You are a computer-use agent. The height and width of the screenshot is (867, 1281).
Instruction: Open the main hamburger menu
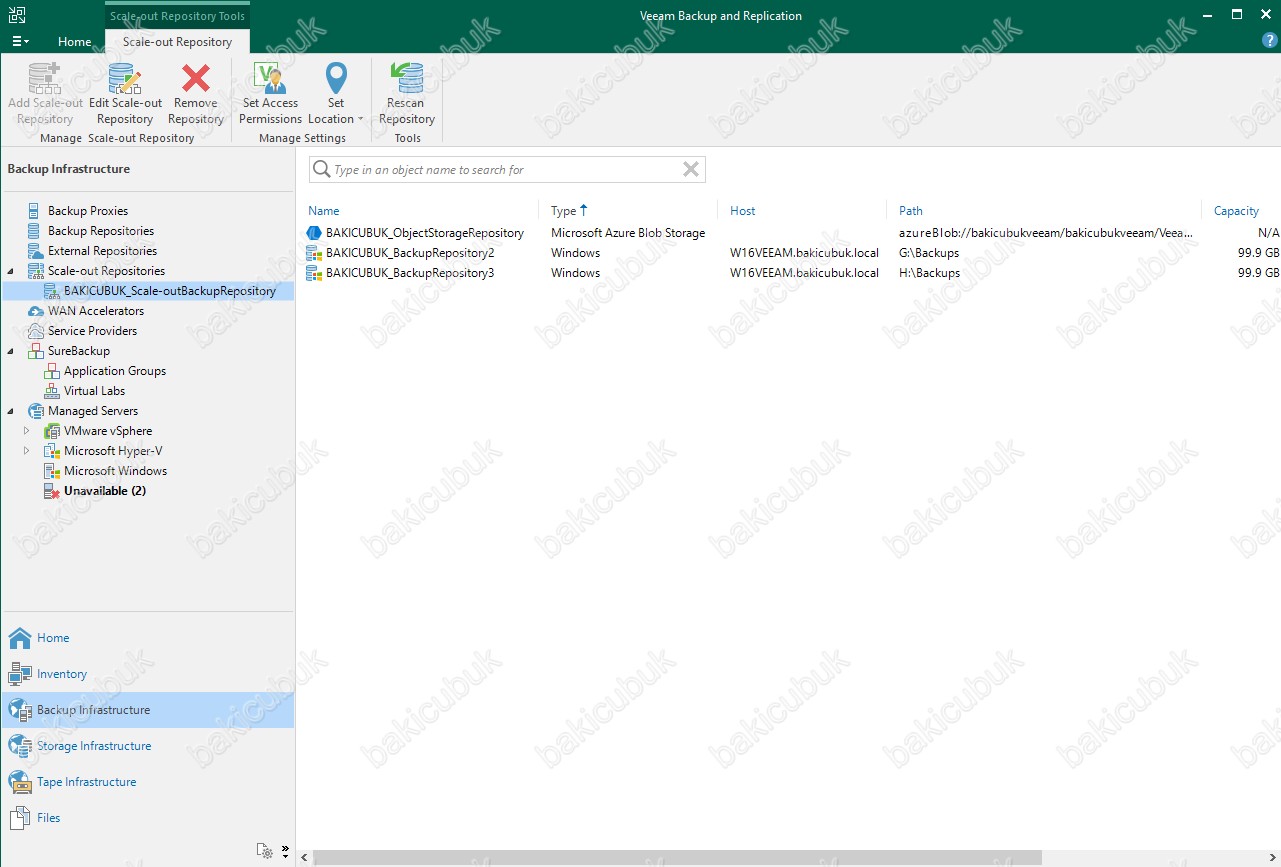click(20, 41)
